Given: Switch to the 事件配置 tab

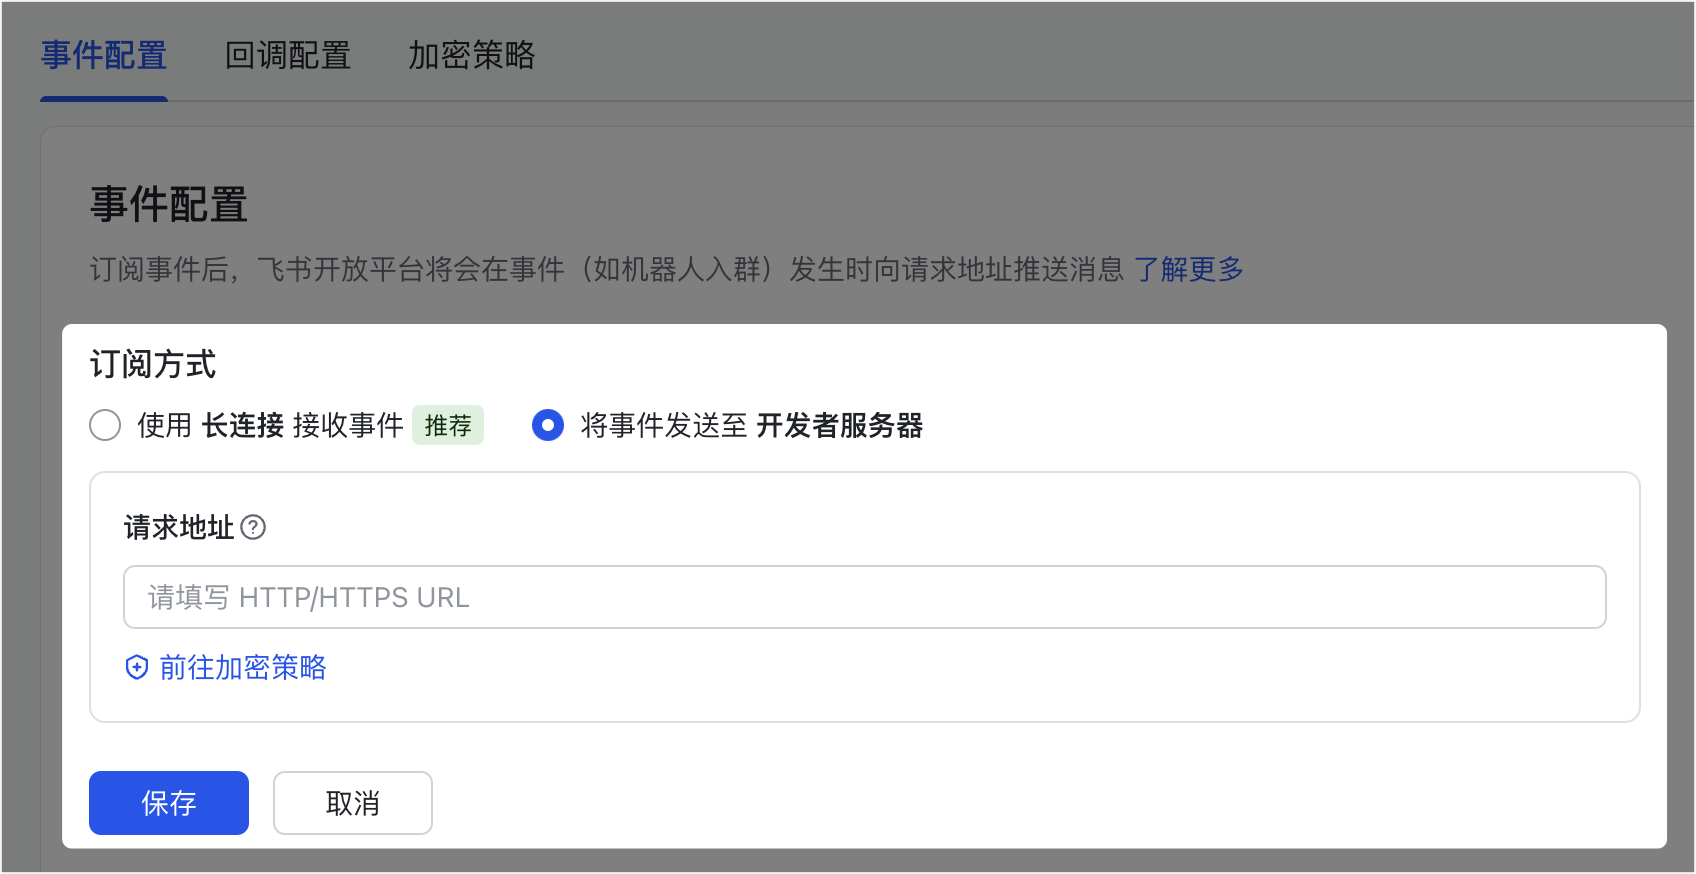Looking at the screenshot, I should click(104, 56).
